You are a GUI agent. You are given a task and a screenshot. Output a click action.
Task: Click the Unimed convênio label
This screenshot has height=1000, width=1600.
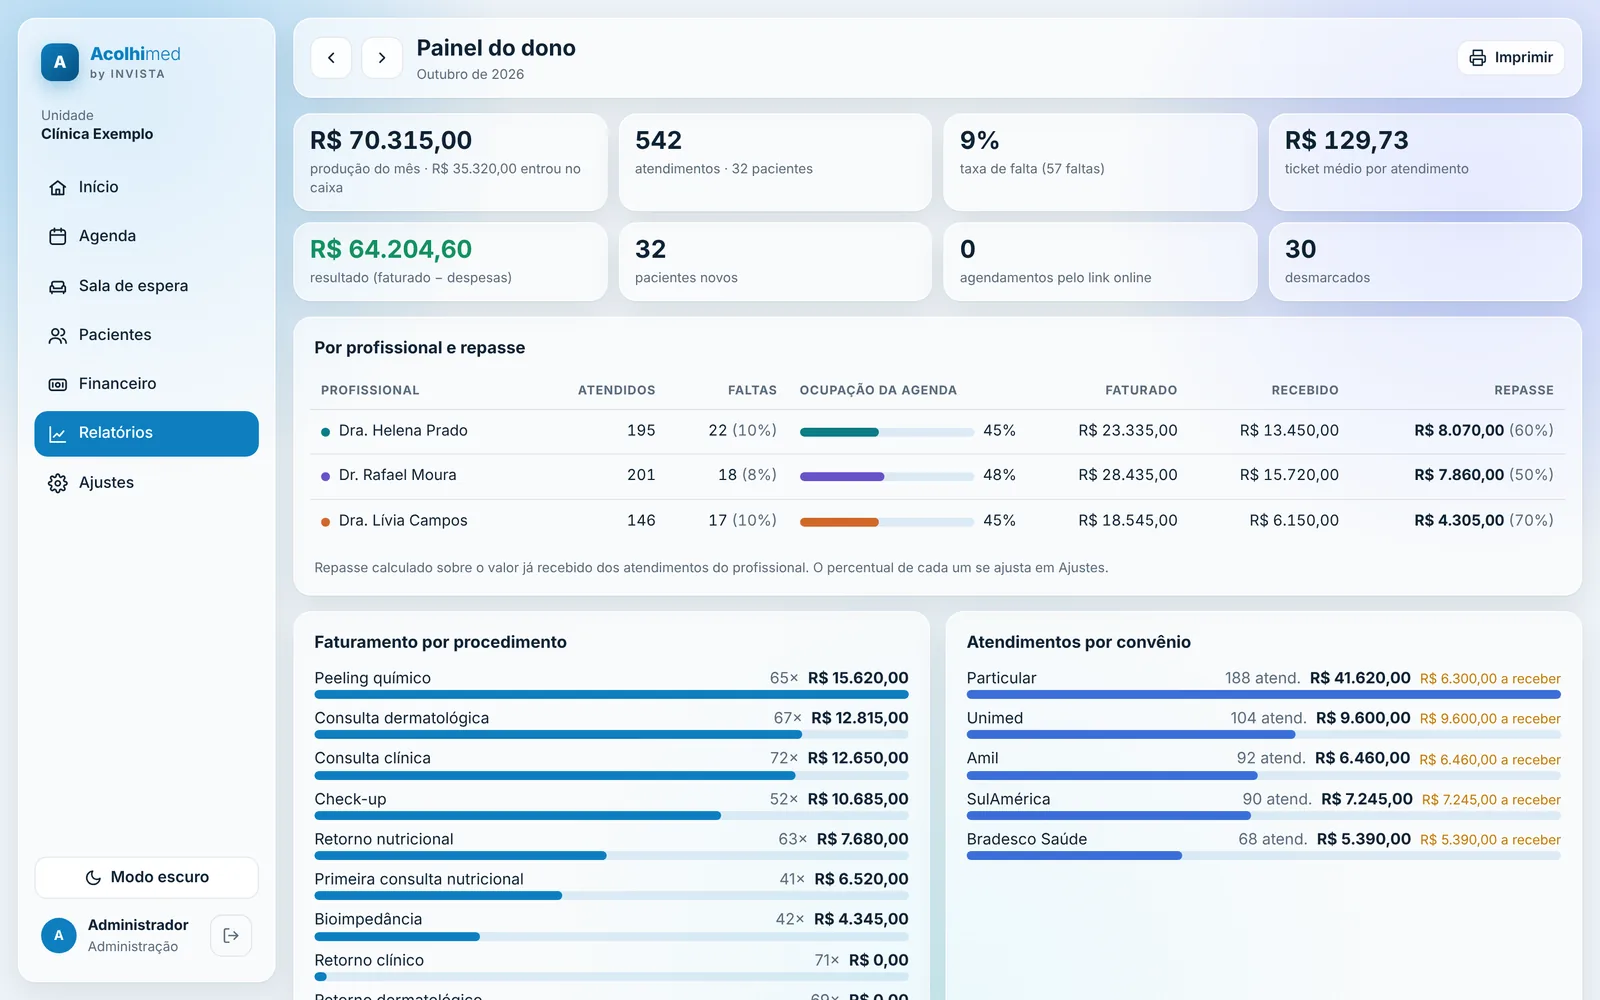pyautogui.click(x=995, y=718)
